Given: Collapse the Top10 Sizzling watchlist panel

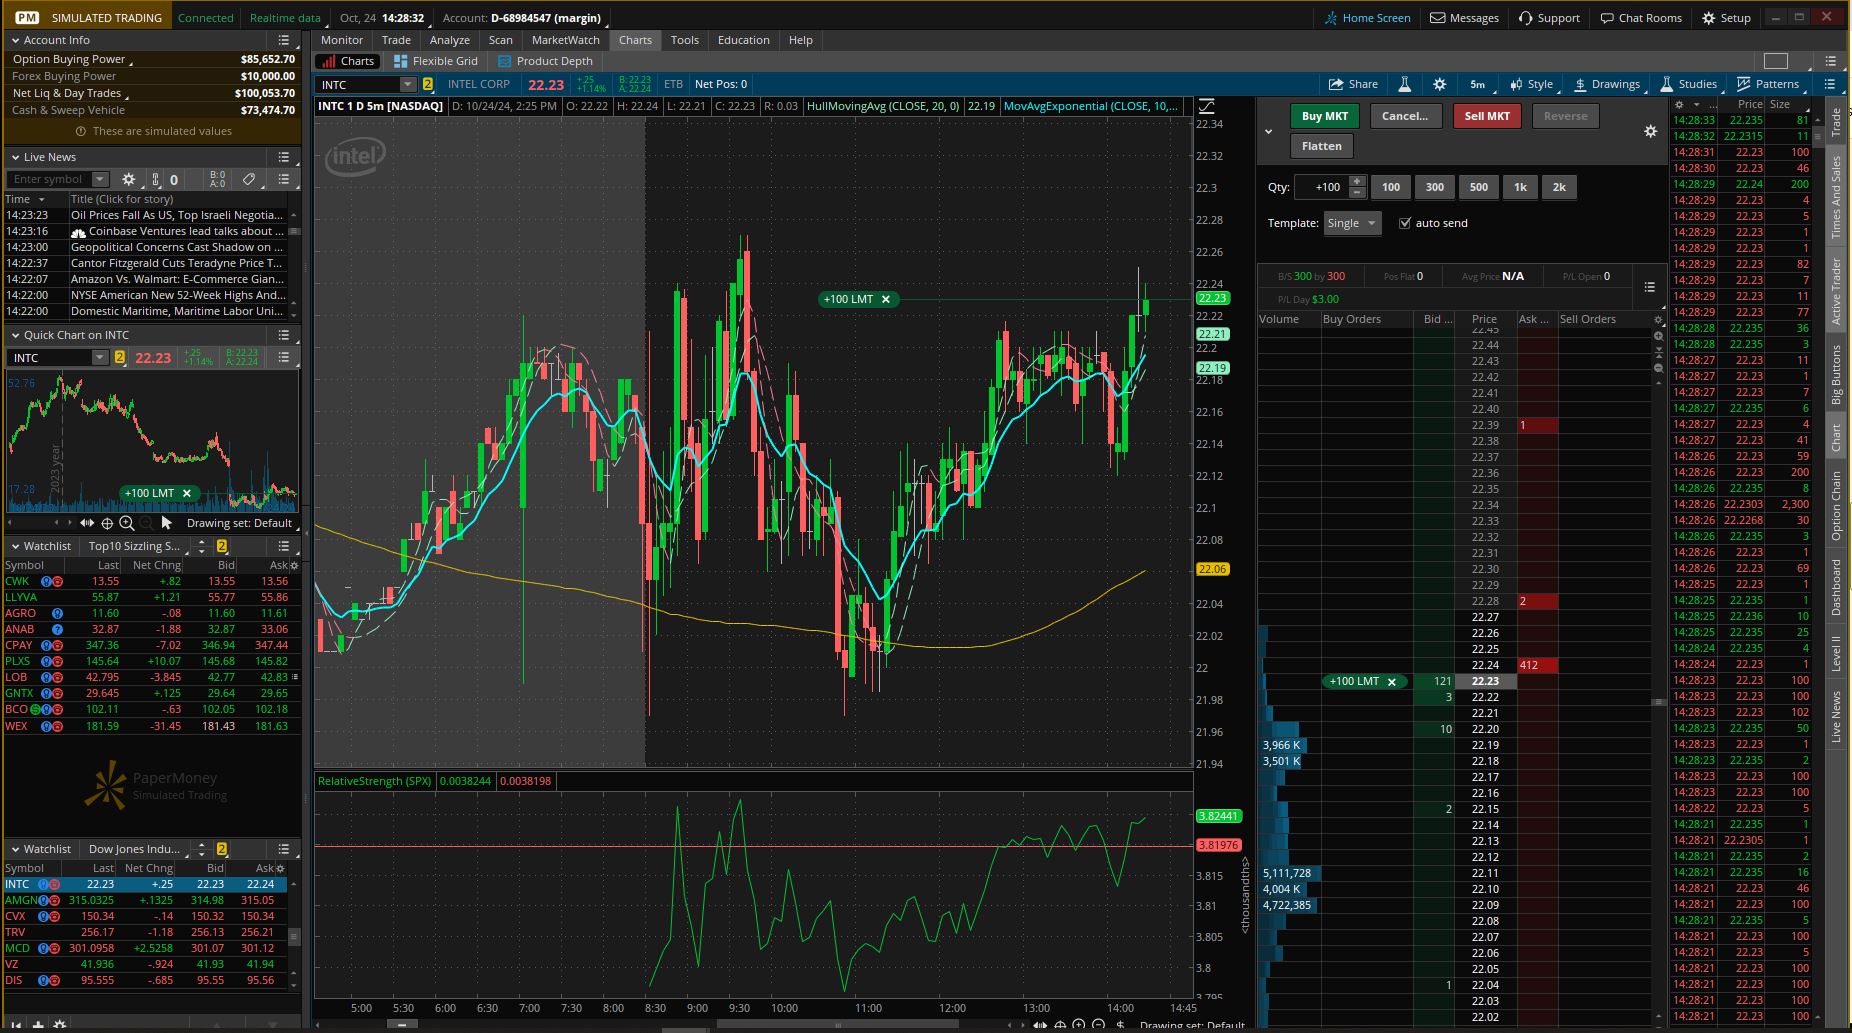Looking at the screenshot, I should pyautogui.click(x=15, y=546).
